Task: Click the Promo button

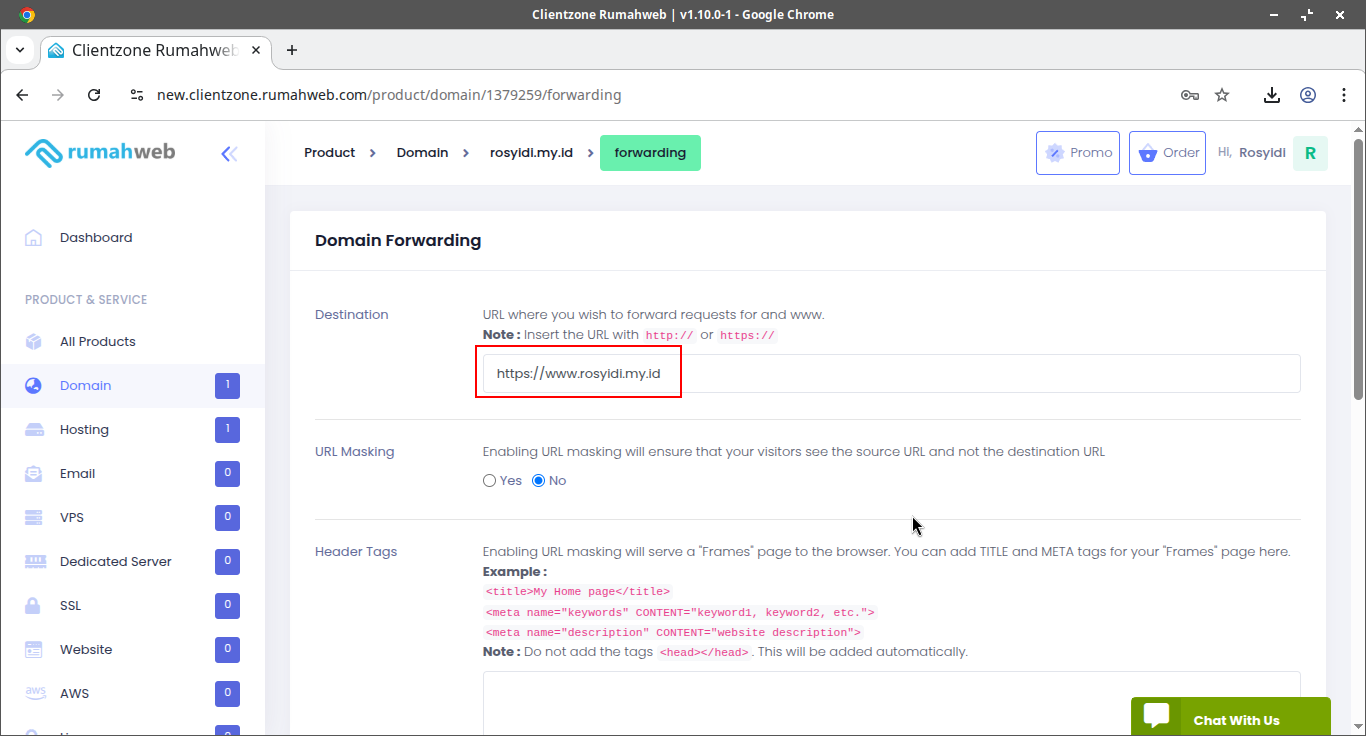Action: coord(1077,153)
